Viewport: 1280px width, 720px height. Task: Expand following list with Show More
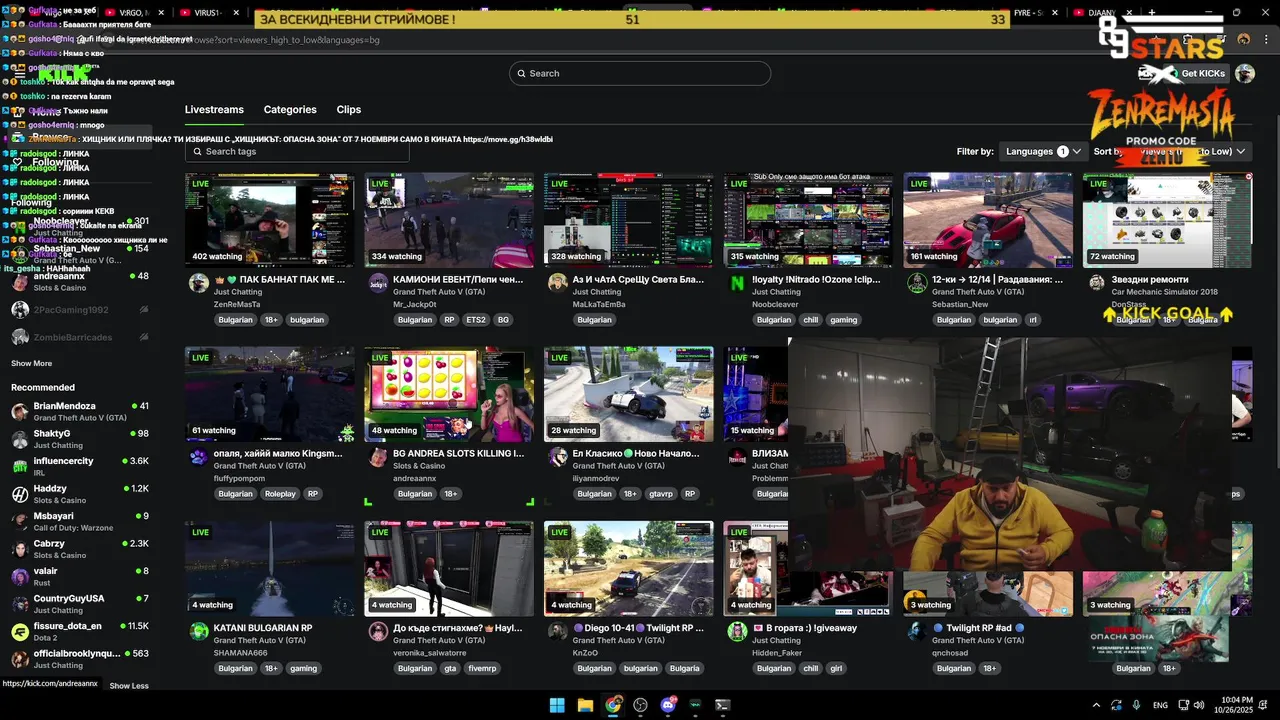click(32, 363)
